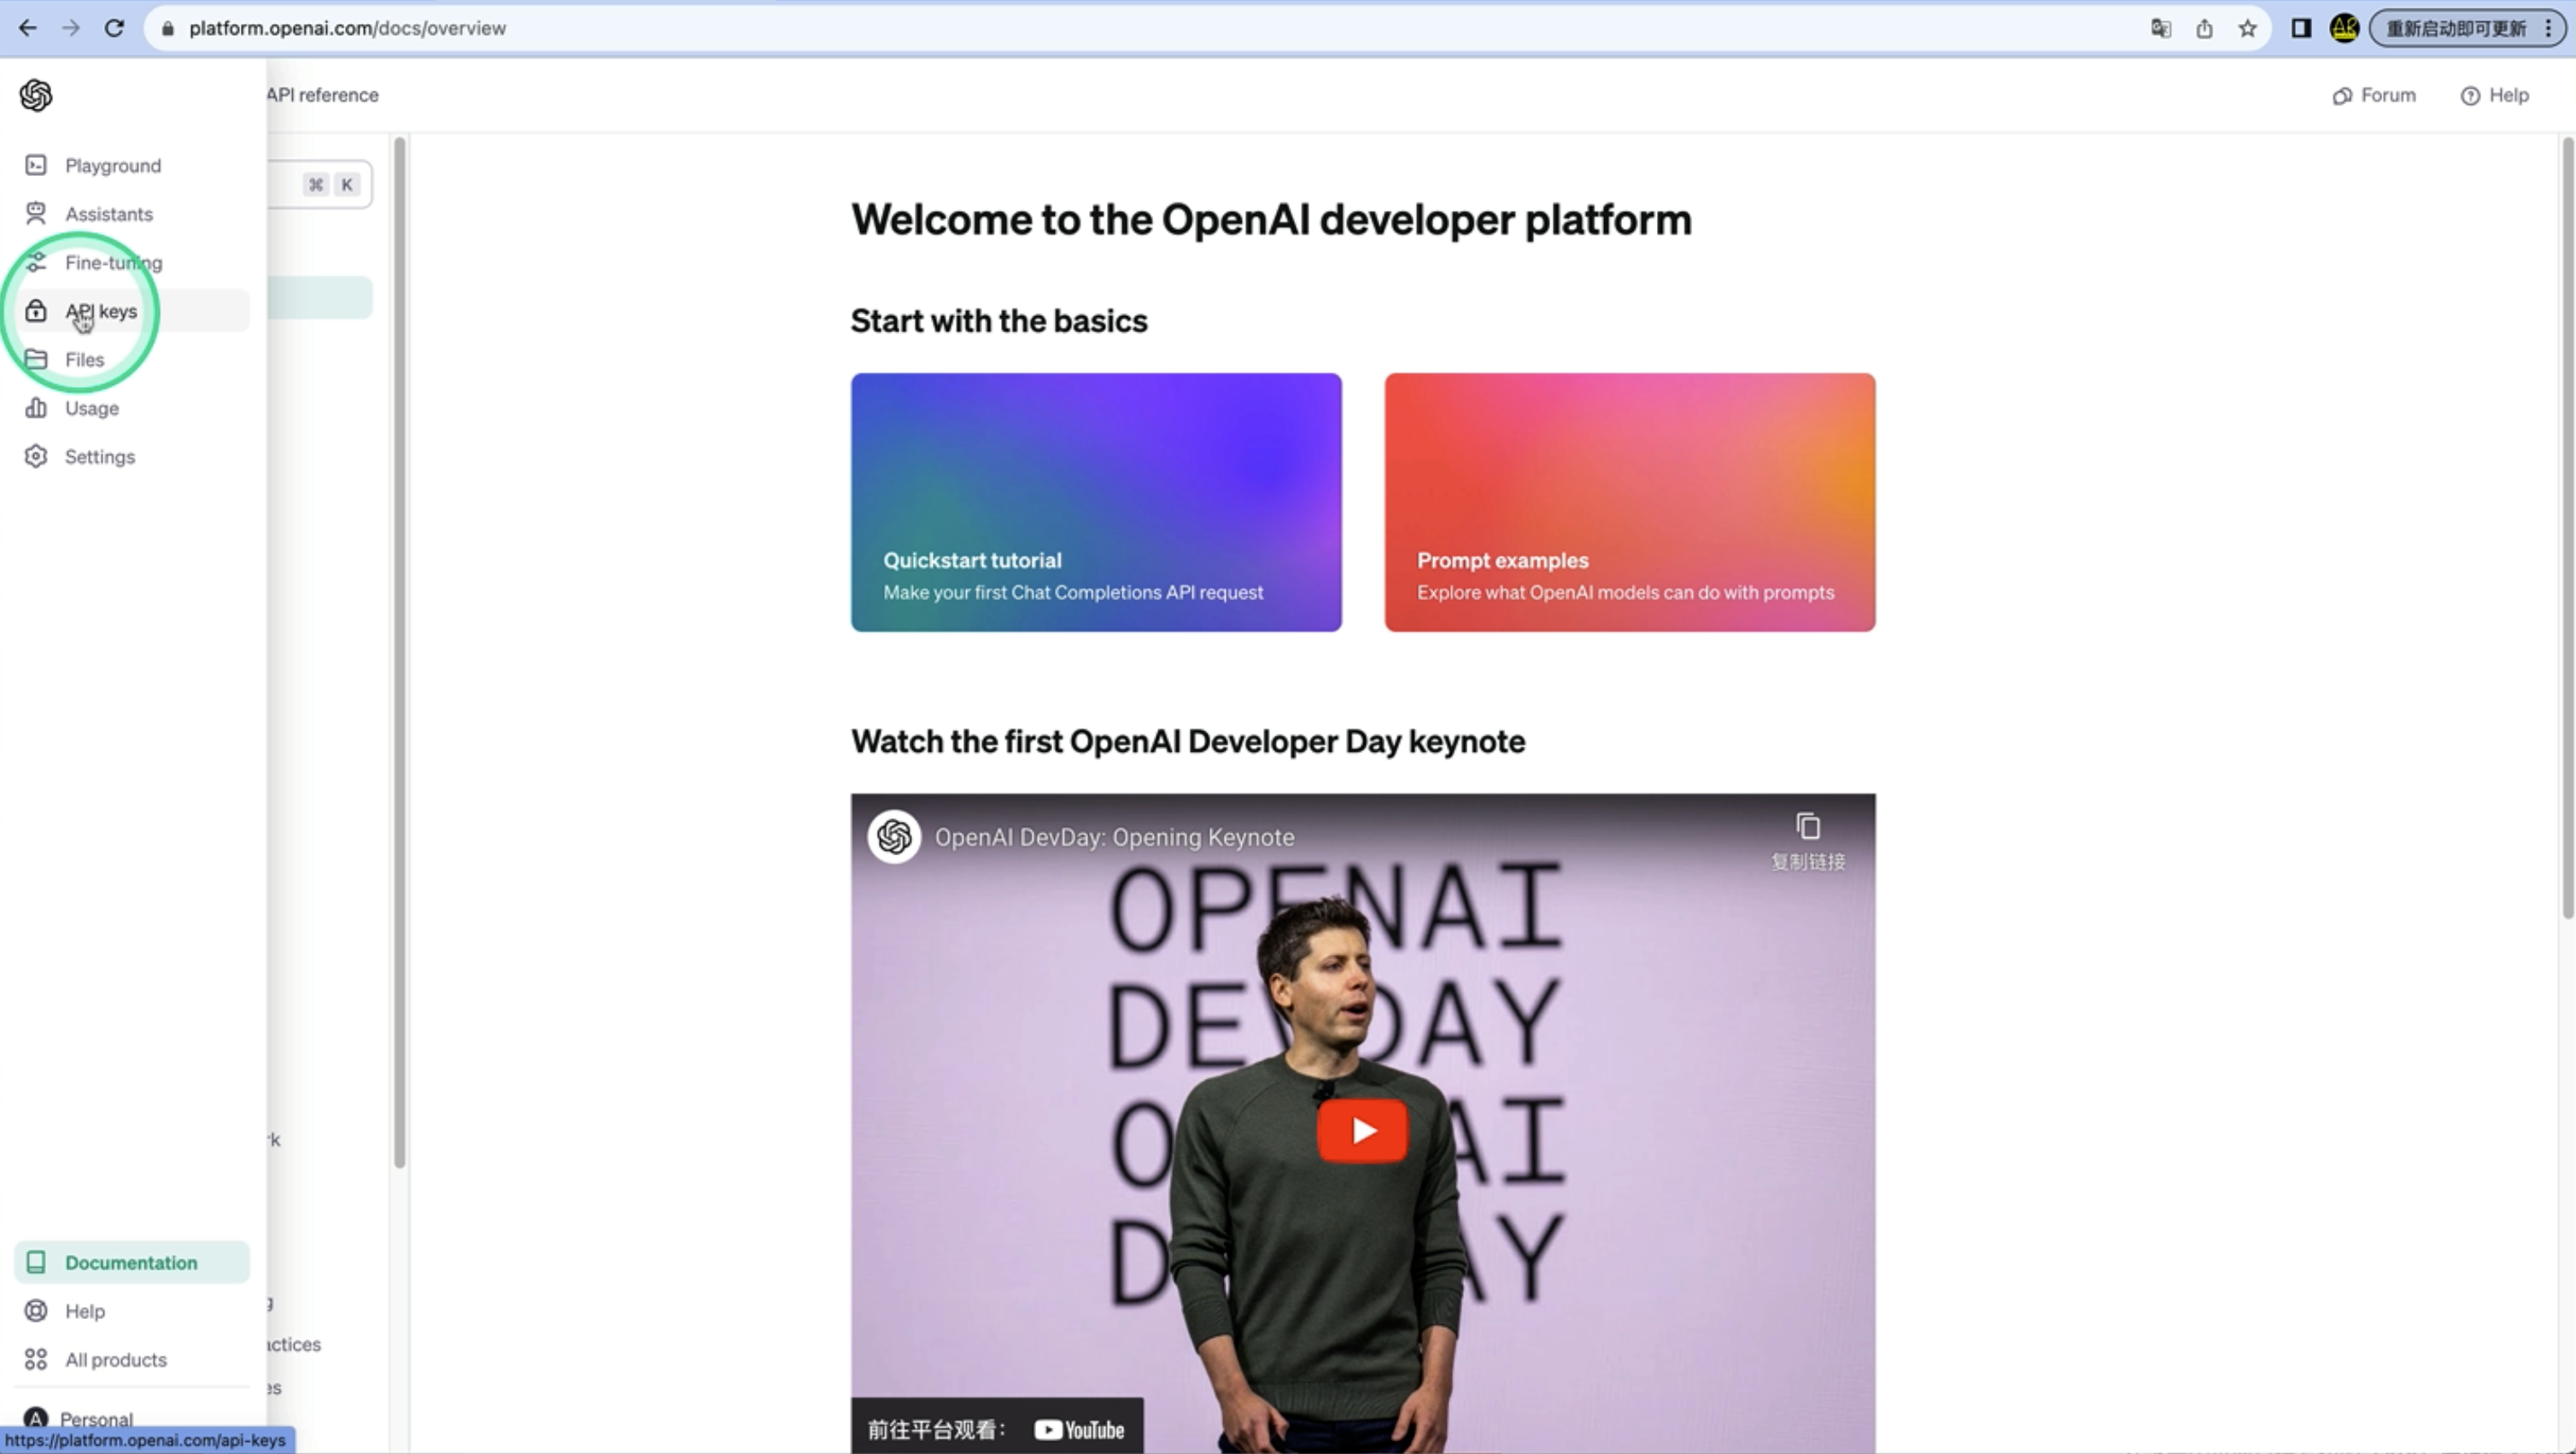Screen dimensions: 2576x1454
Task: Click the Fine-tuning sliders icon
Action: 36,262
